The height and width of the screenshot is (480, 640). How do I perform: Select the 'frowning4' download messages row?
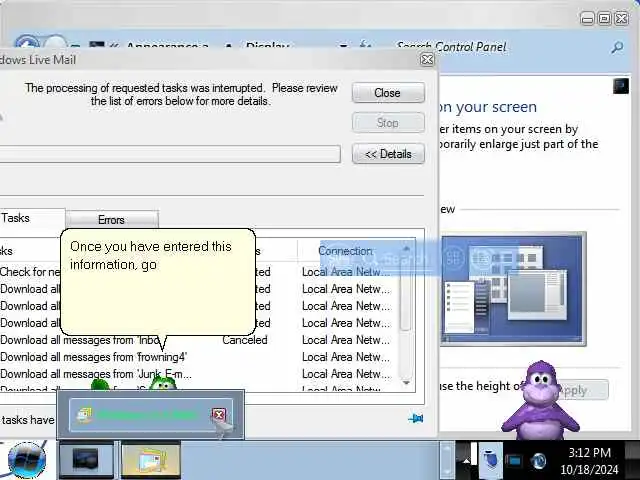point(93,357)
